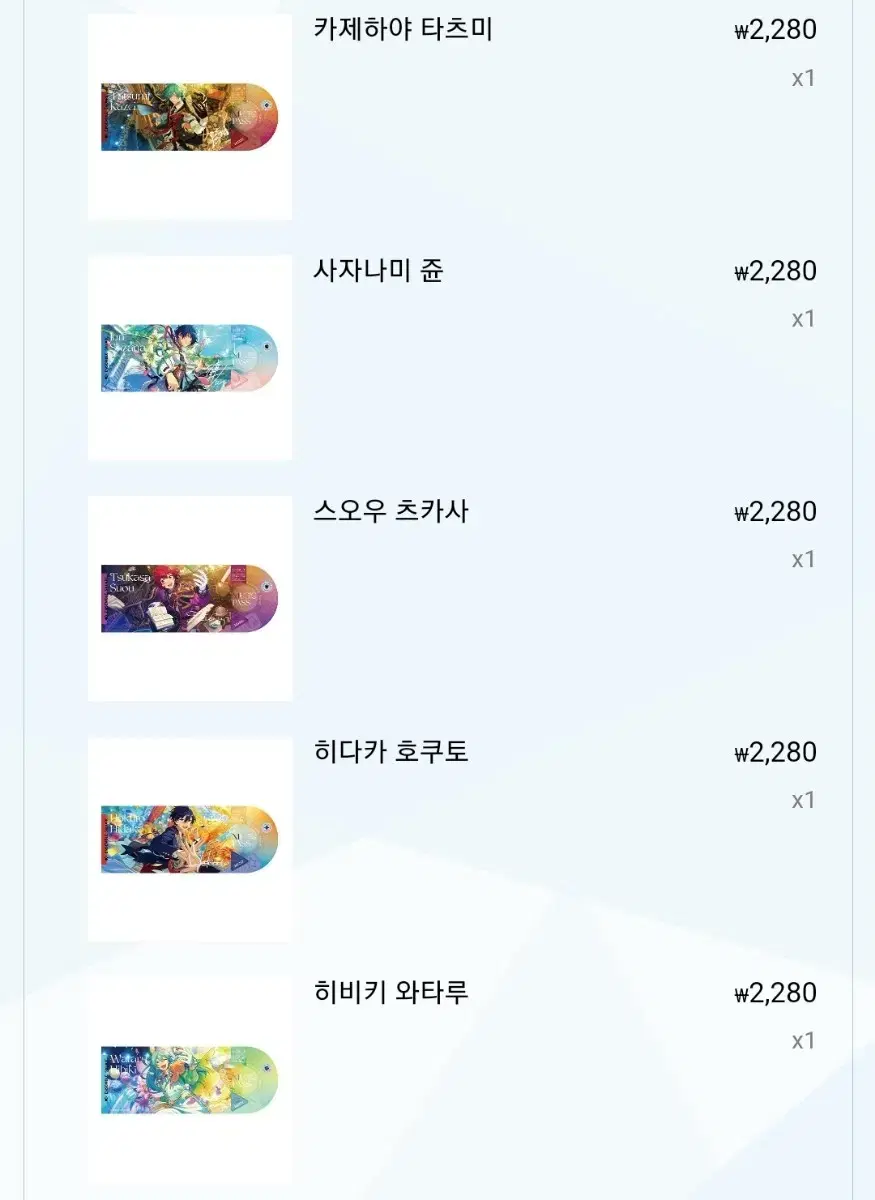Viewport: 875px width, 1200px height.
Task: Click the 히비키 와타루 item name
Action: click(x=391, y=993)
